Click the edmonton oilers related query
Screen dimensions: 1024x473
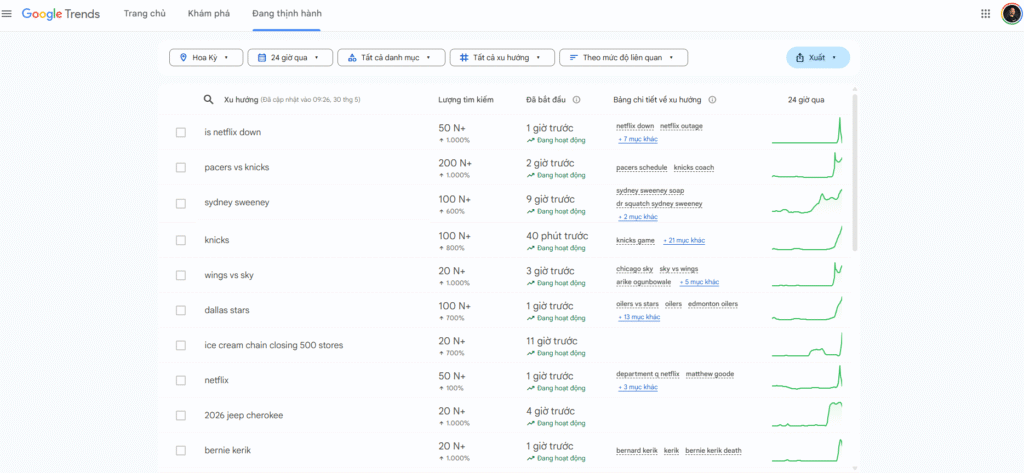tap(713, 304)
